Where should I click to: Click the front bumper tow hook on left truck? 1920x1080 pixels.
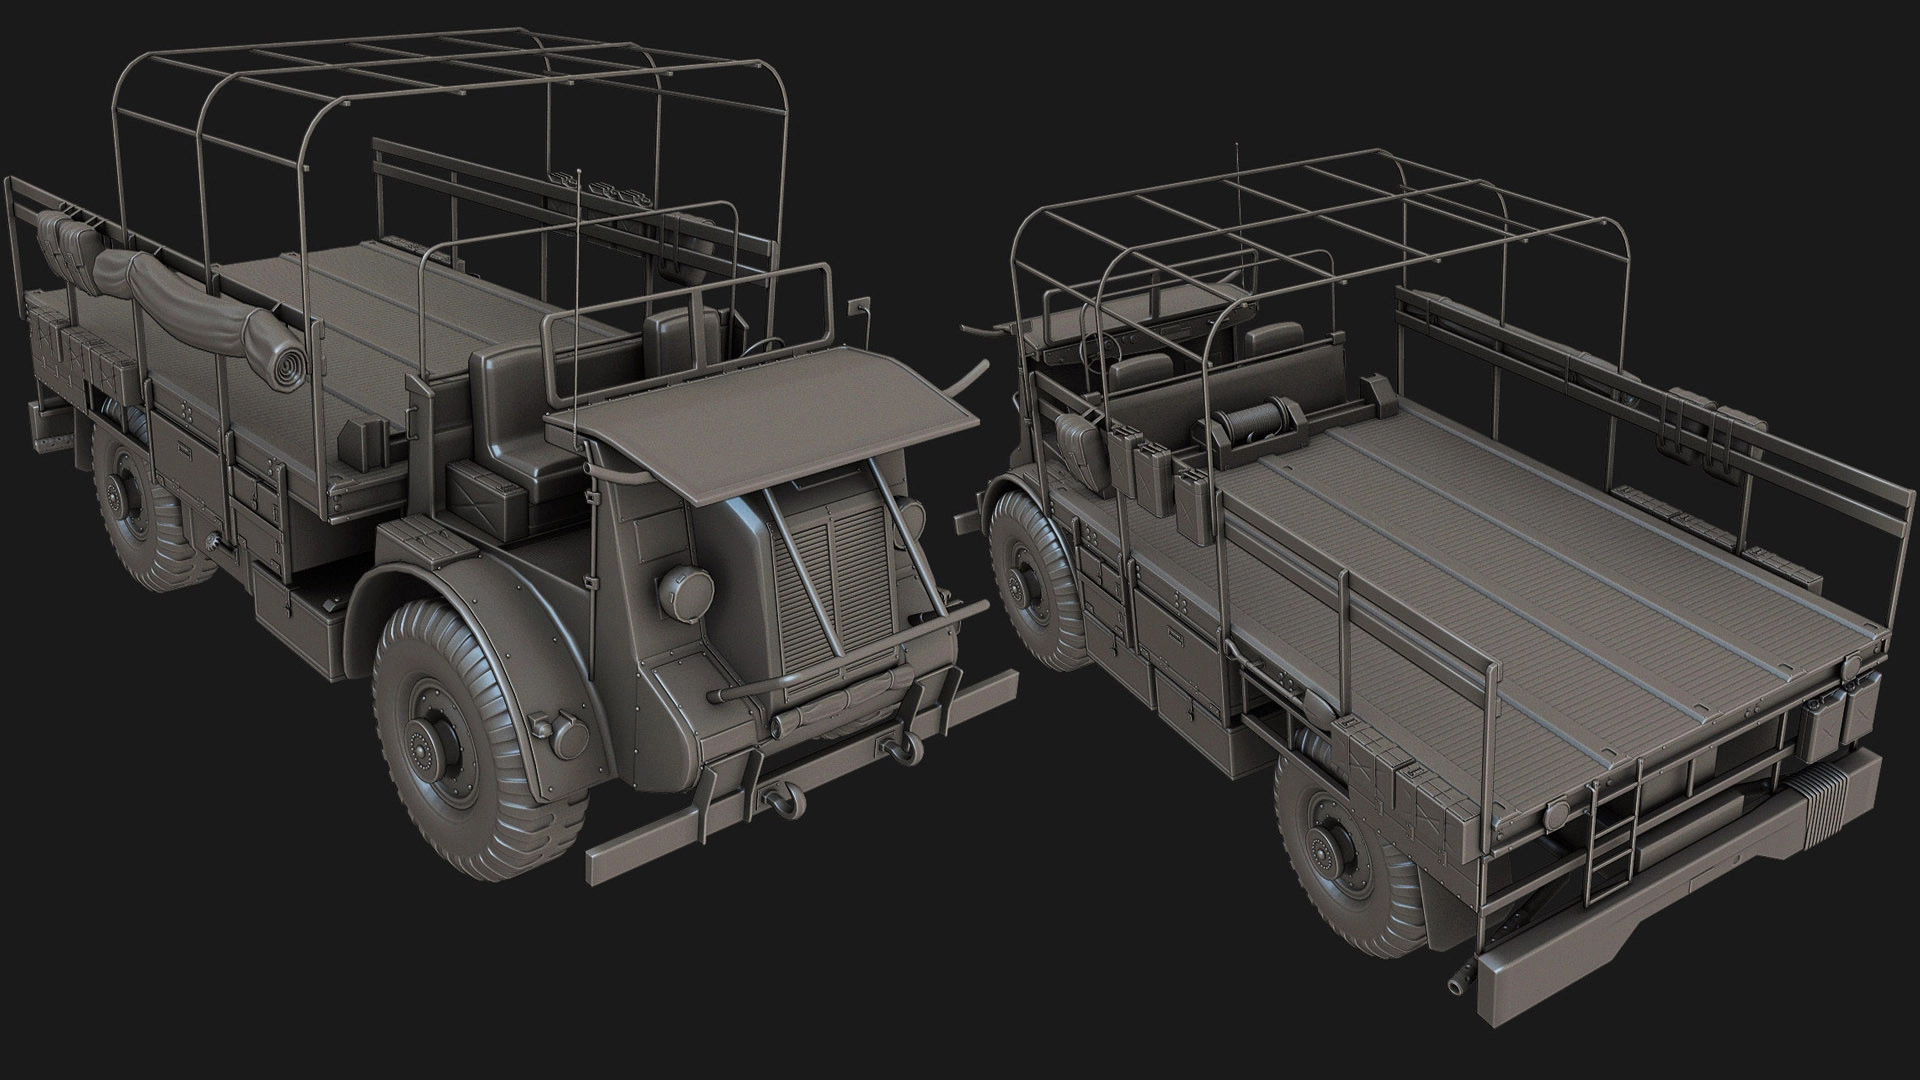[x=783, y=803]
